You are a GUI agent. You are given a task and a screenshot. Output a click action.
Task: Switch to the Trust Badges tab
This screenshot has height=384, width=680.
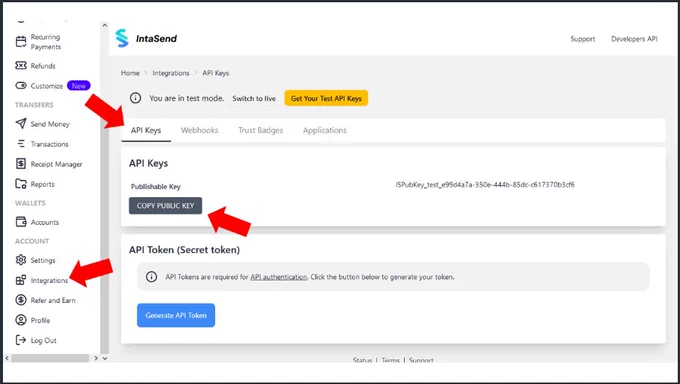point(261,130)
